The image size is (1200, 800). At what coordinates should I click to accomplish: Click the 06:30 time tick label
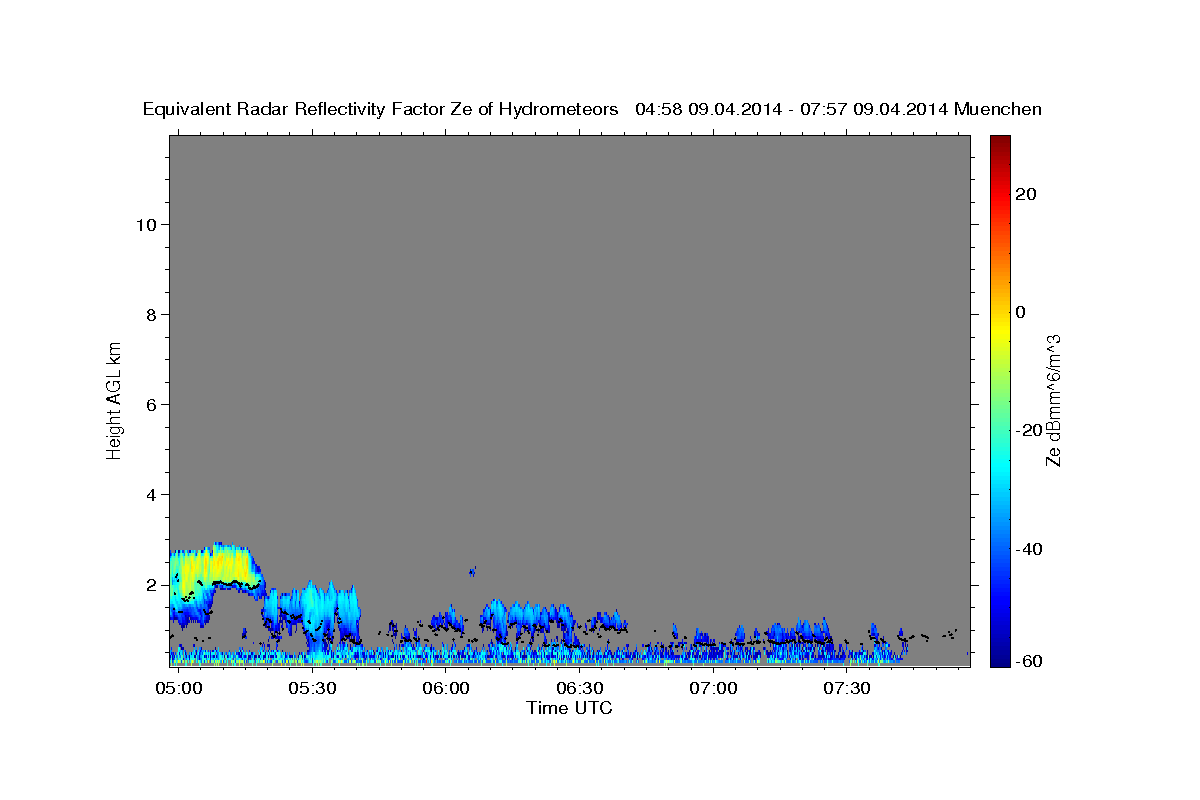tap(580, 689)
